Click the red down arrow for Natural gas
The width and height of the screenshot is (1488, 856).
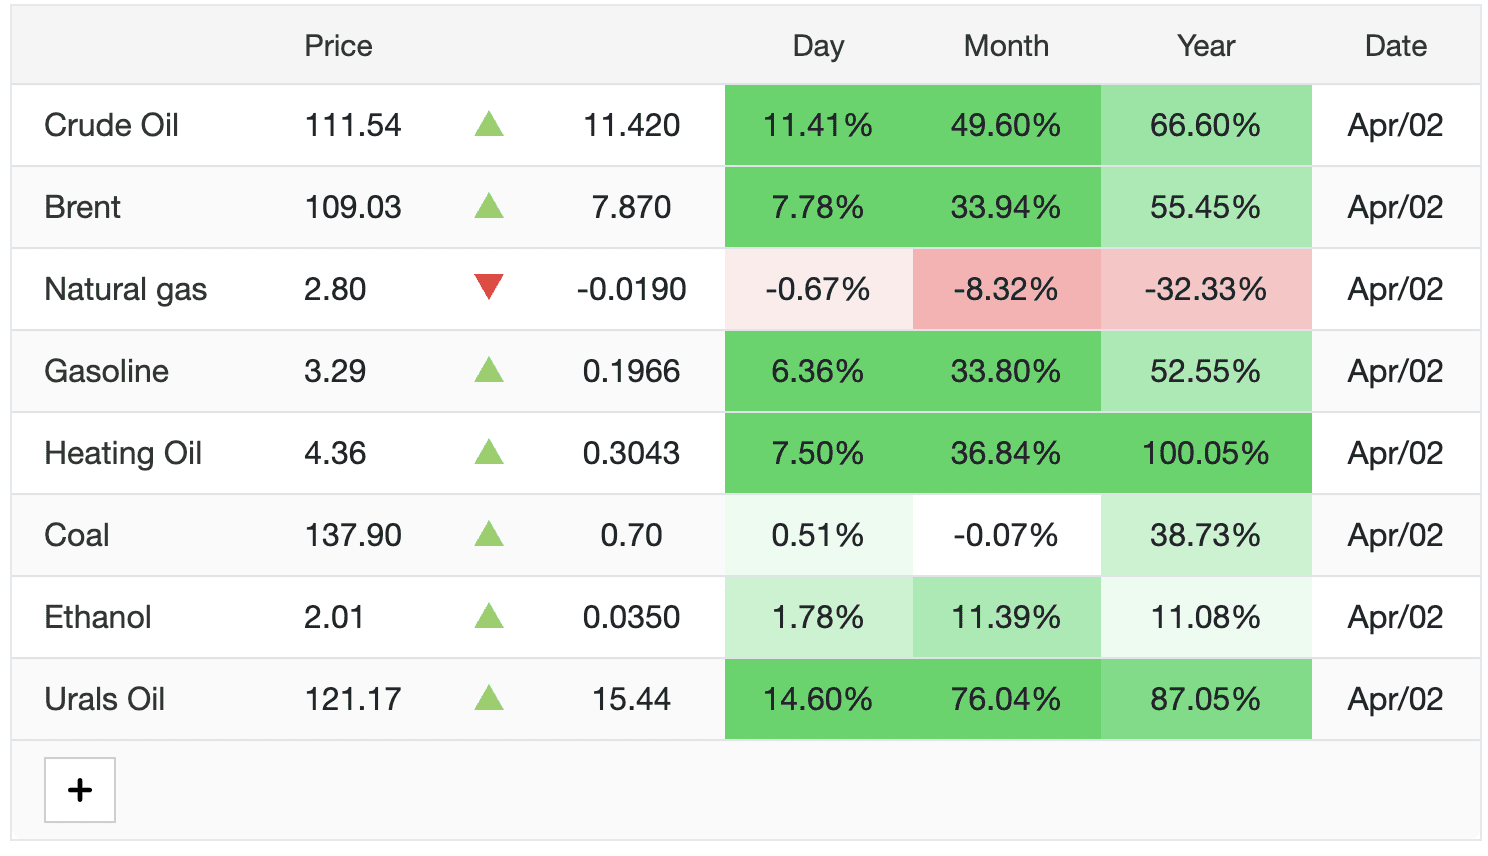tap(488, 288)
